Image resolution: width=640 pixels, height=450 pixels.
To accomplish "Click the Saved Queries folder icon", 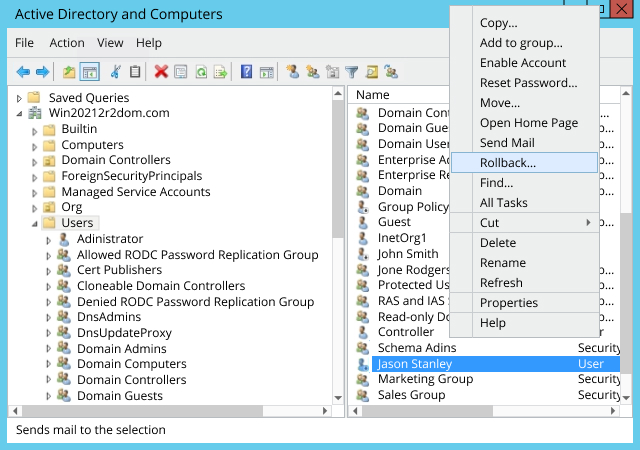I will pyautogui.click(x=34, y=98).
